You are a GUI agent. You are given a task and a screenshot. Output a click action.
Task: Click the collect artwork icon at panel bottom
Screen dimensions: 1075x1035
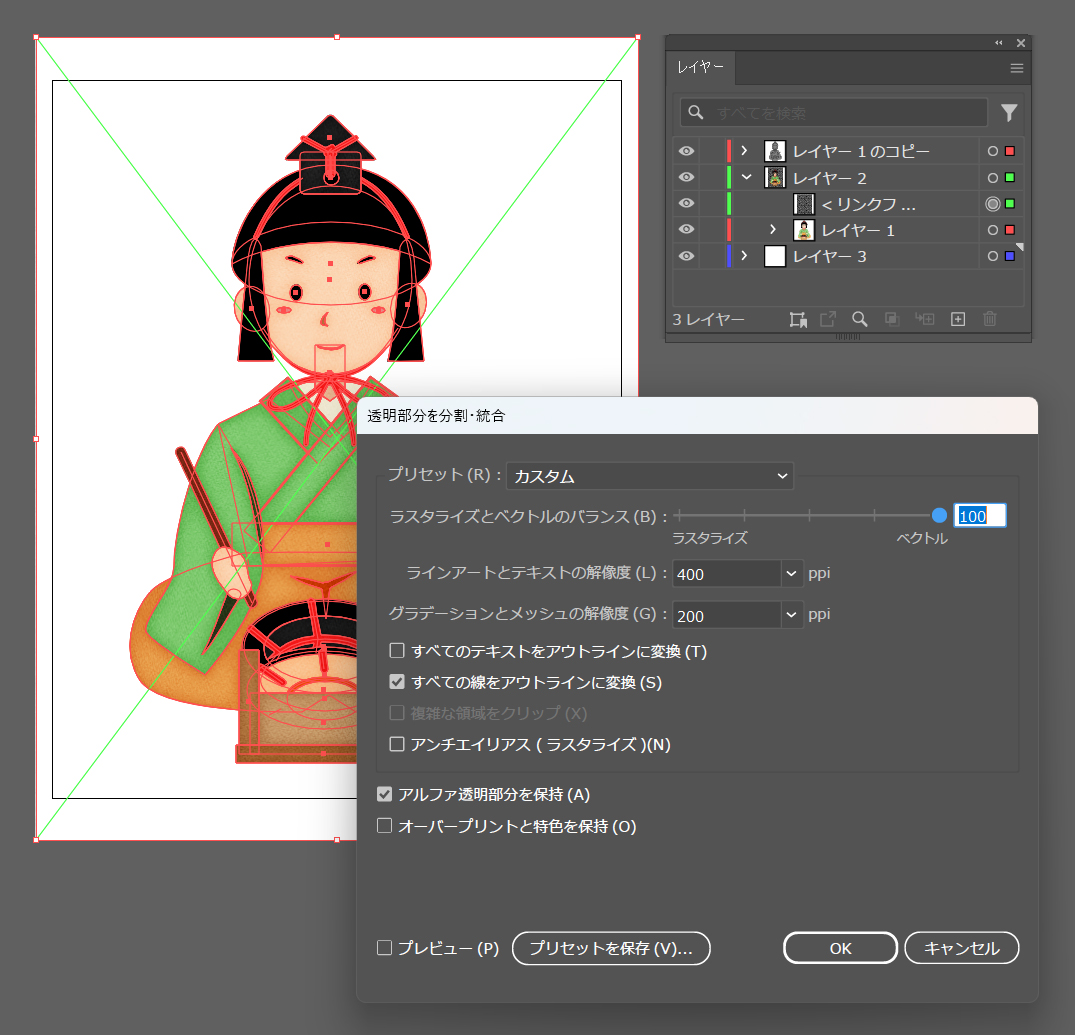pos(797,318)
